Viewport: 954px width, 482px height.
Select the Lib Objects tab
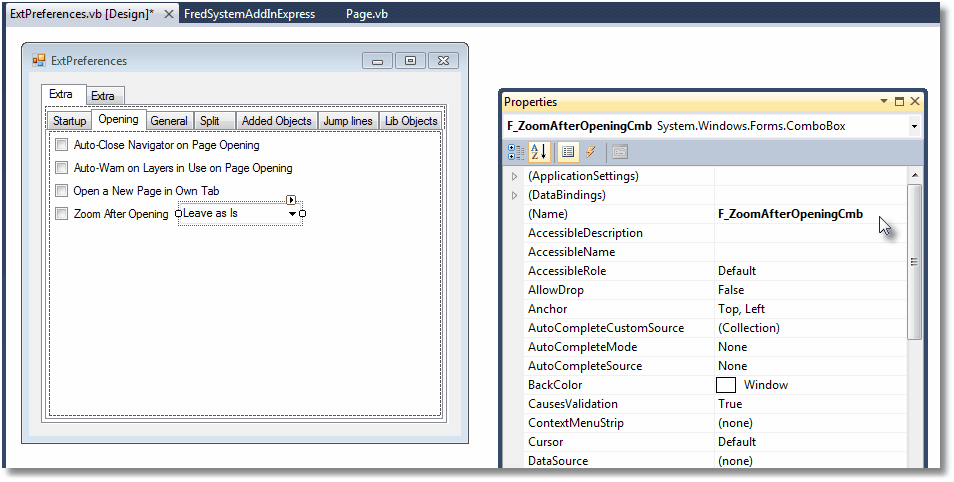(x=411, y=120)
